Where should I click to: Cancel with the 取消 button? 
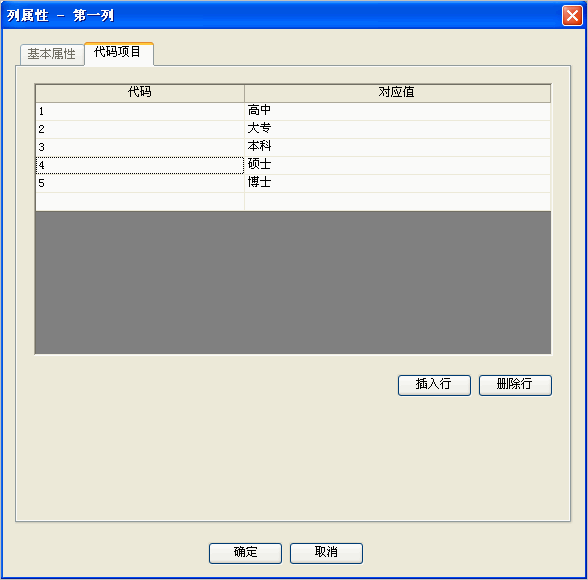coord(326,553)
